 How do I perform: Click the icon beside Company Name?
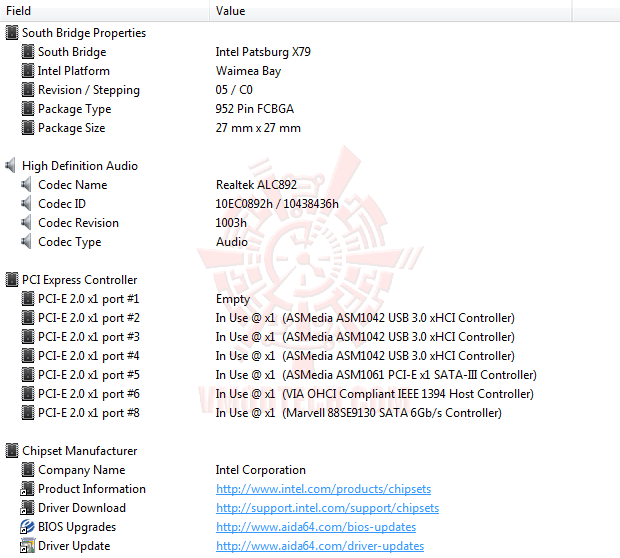click(28, 469)
